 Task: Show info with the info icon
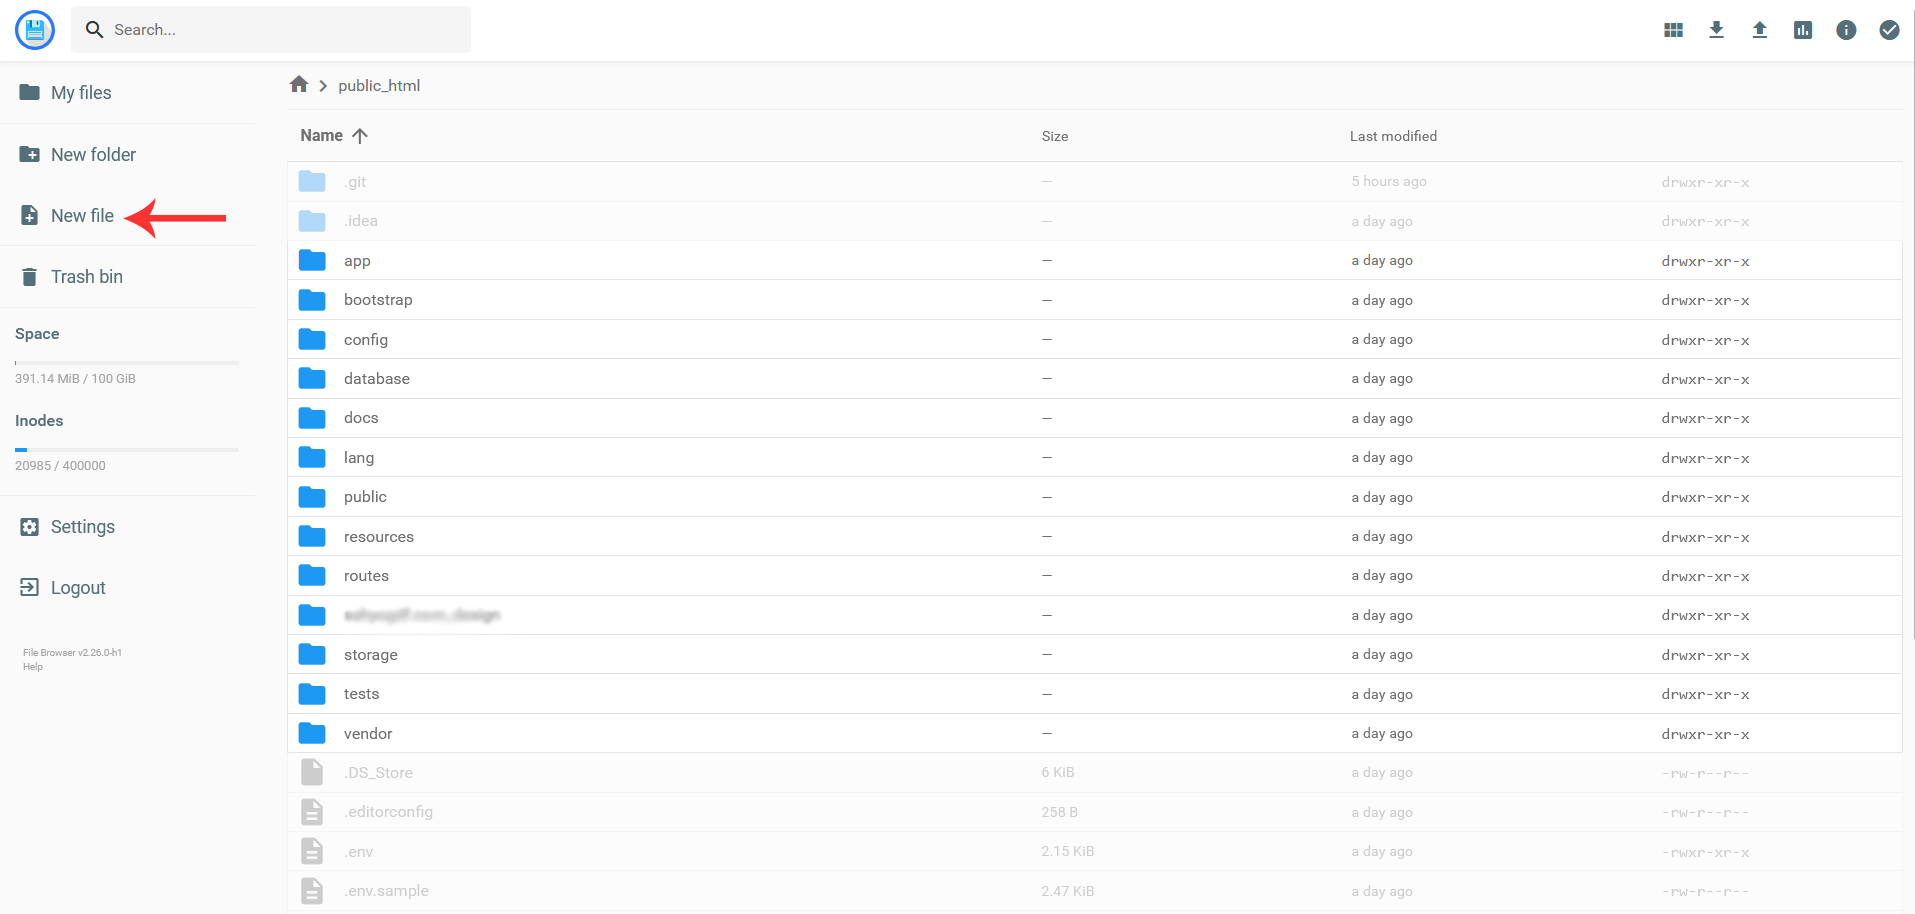tap(1846, 30)
